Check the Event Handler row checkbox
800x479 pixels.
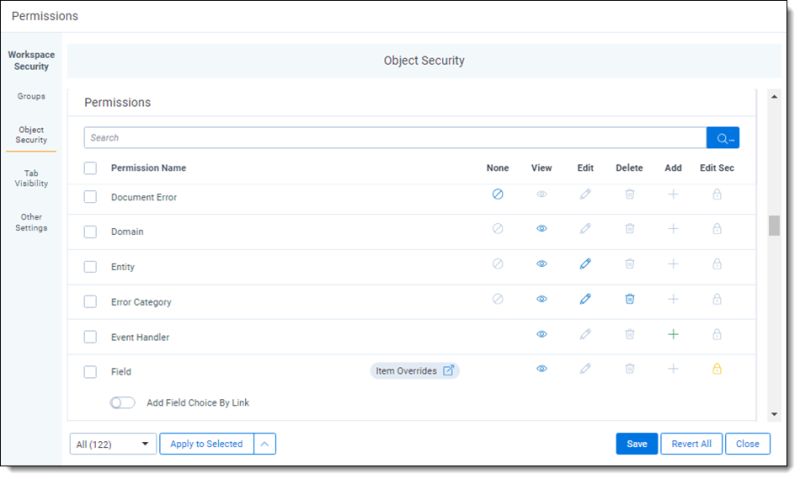pyautogui.click(x=90, y=337)
